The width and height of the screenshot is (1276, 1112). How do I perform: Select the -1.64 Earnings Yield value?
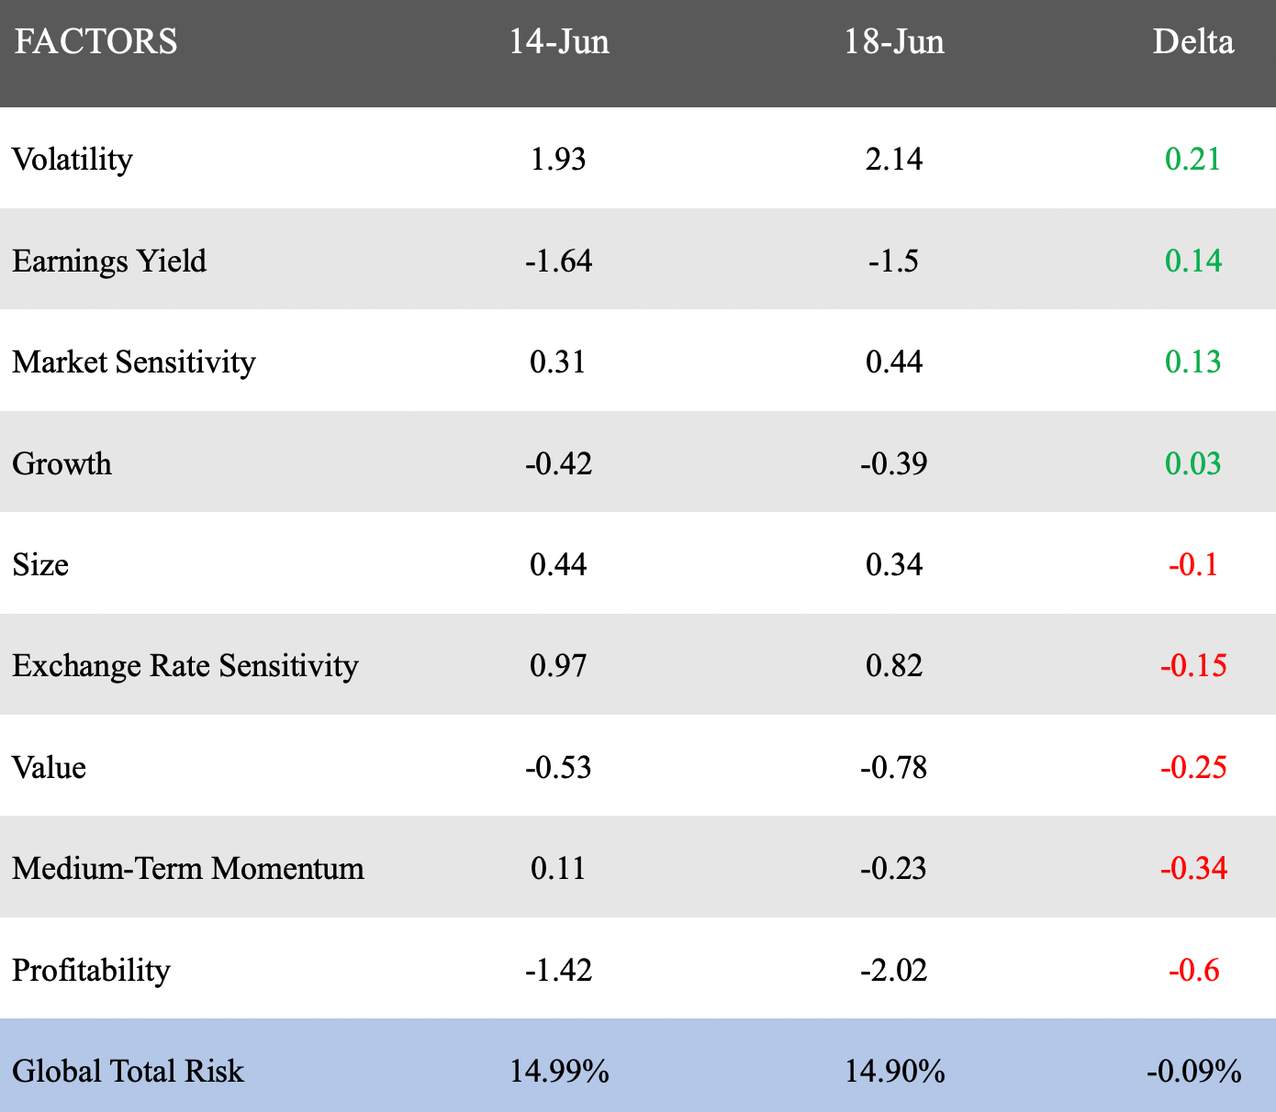click(x=558, y=261)
